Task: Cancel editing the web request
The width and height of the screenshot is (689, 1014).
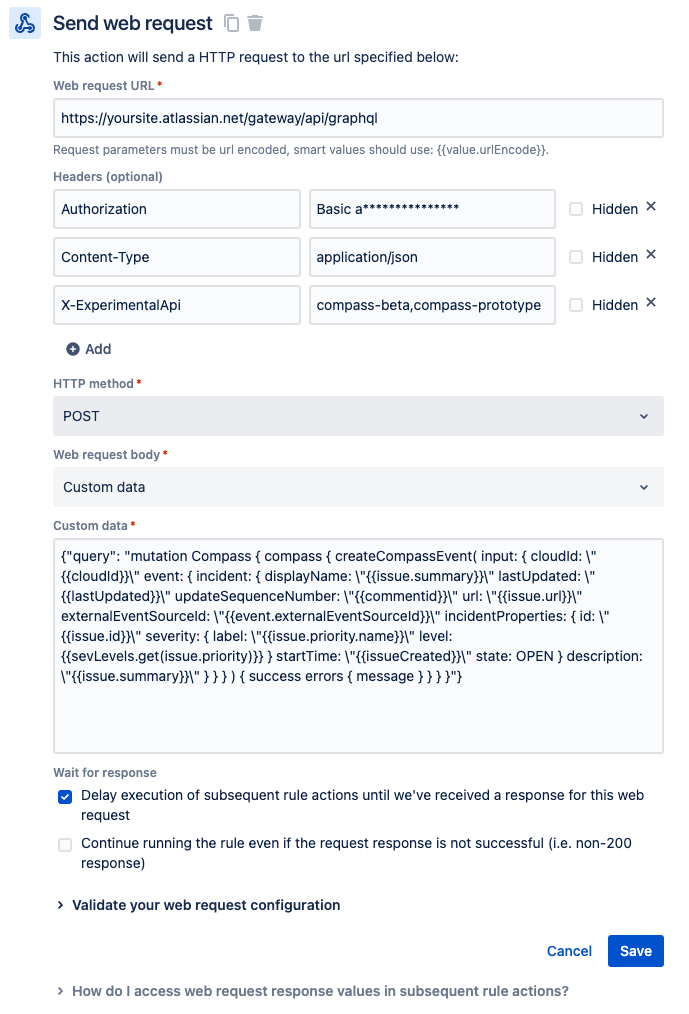Action: 569,951
